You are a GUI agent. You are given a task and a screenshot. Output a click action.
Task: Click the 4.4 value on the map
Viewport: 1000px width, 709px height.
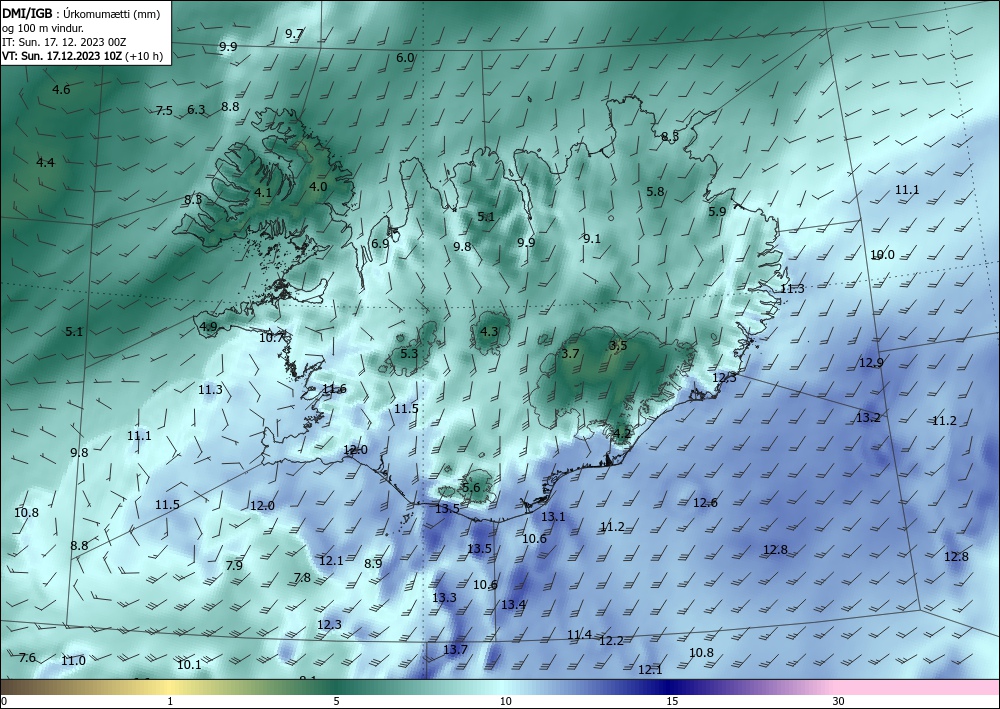click(x=45, y=162)
